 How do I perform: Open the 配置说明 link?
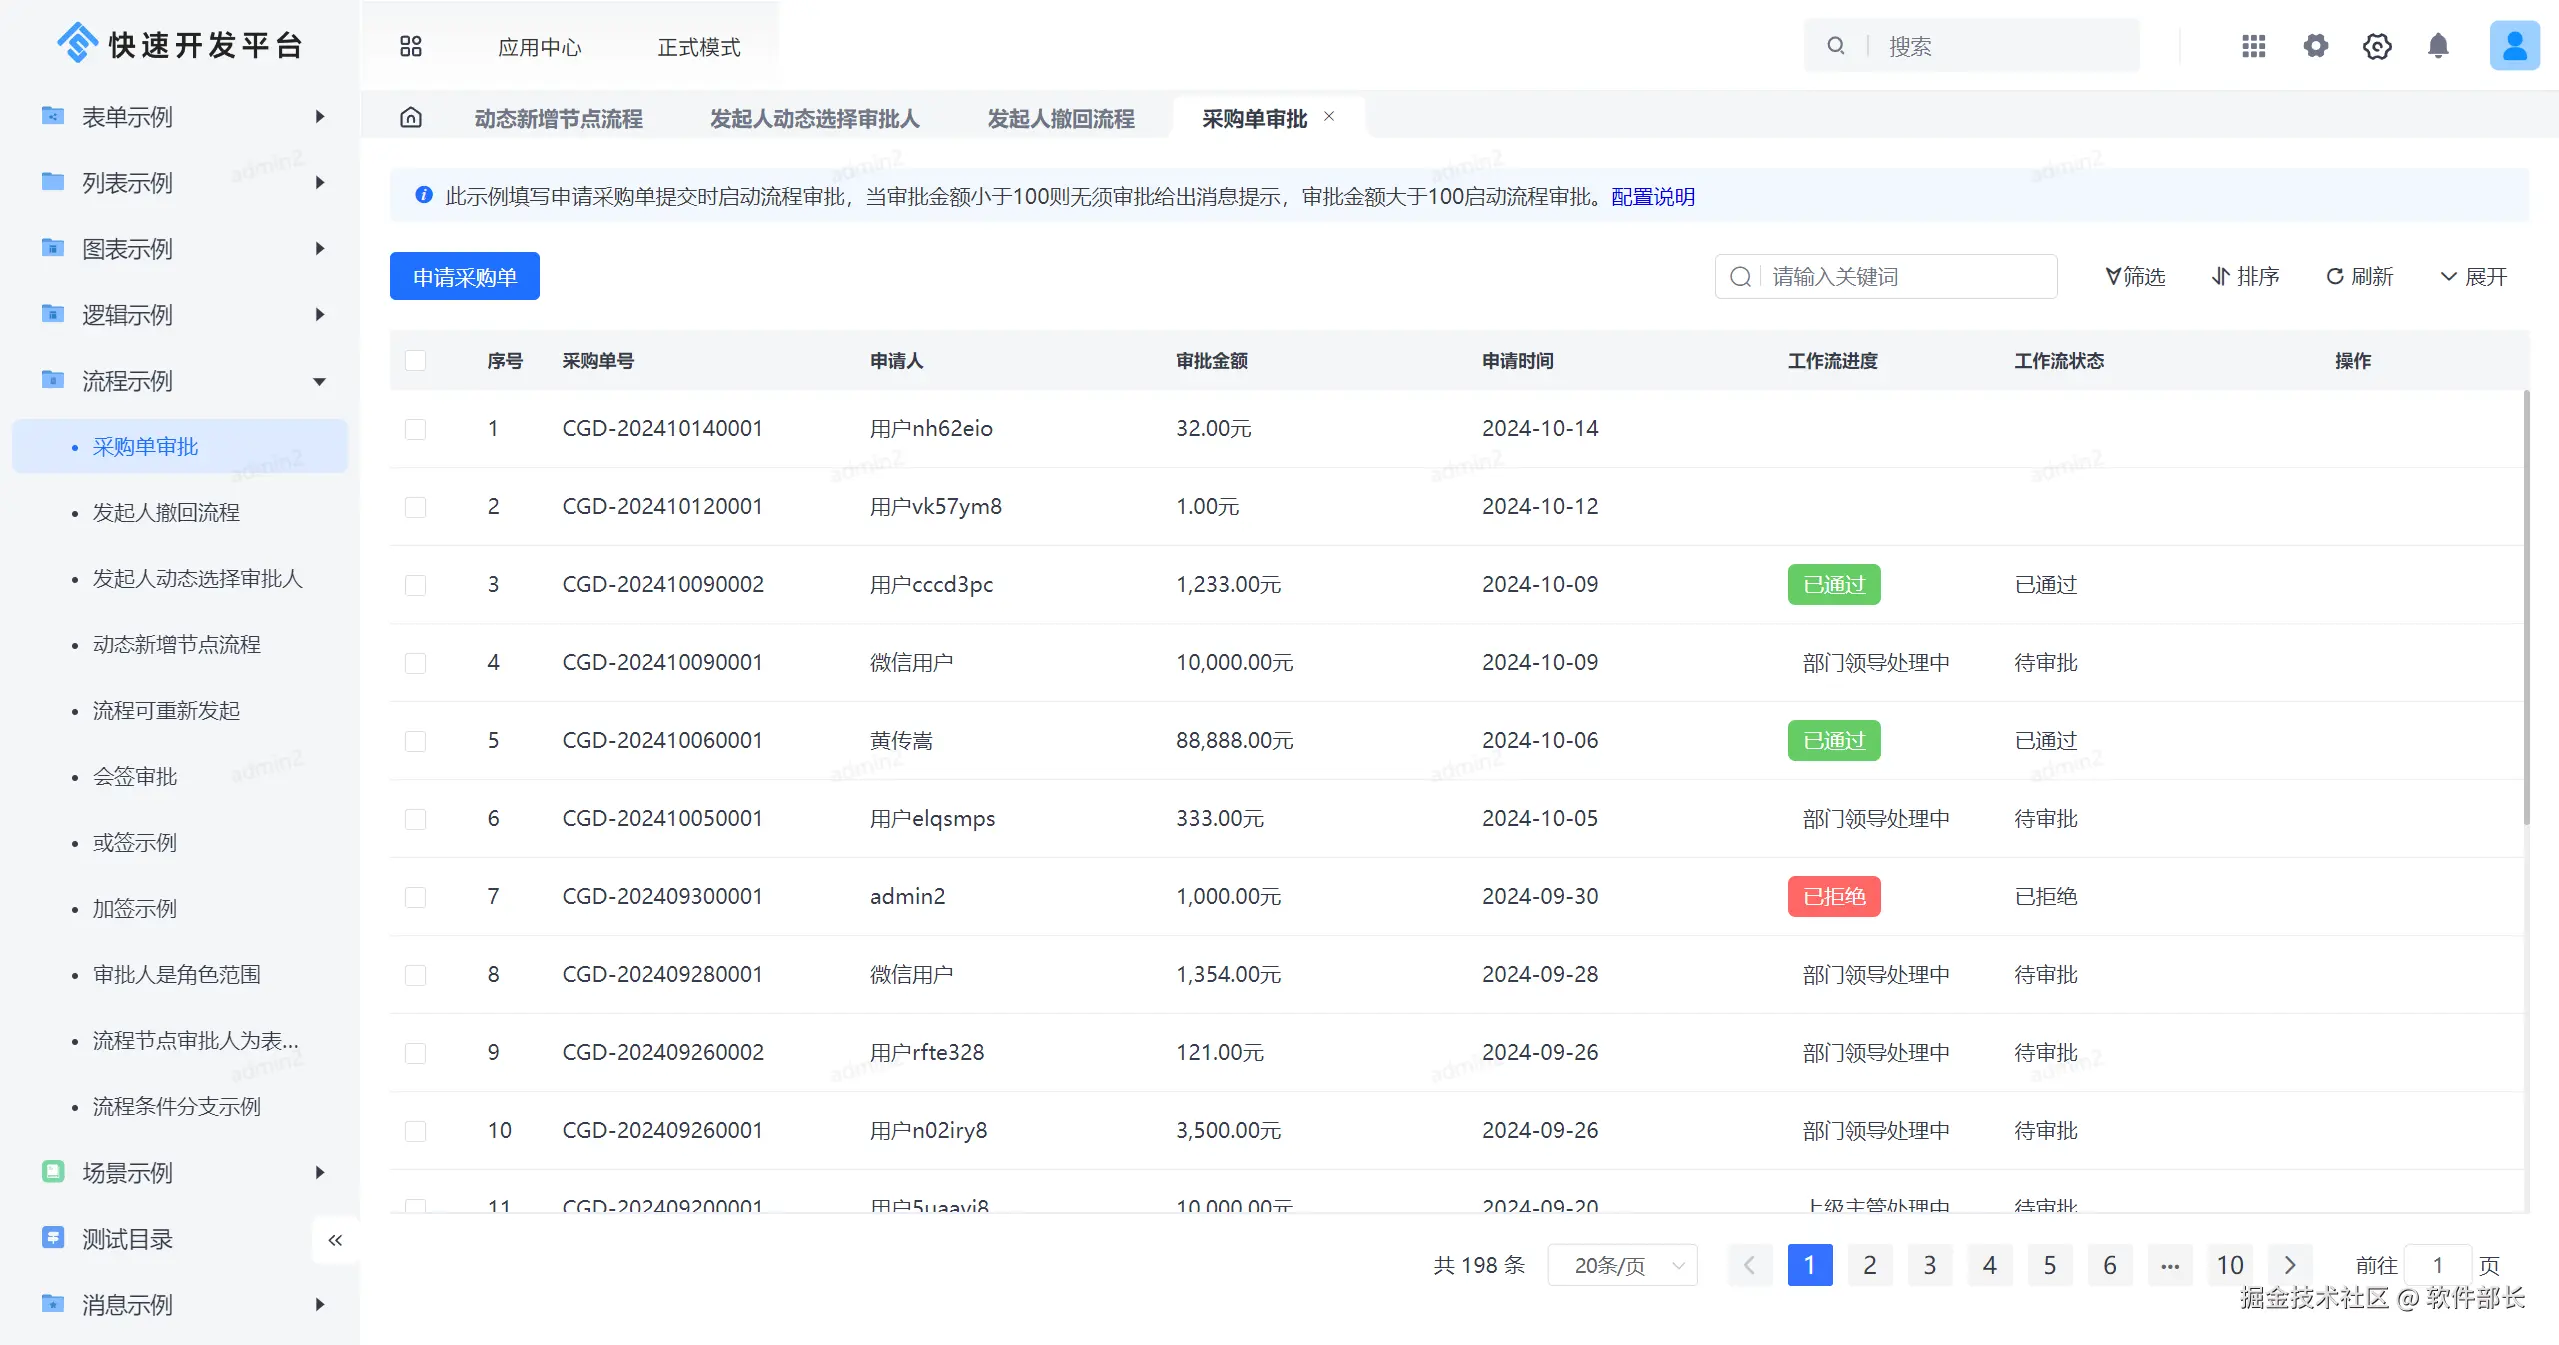tap(1653, 197)
